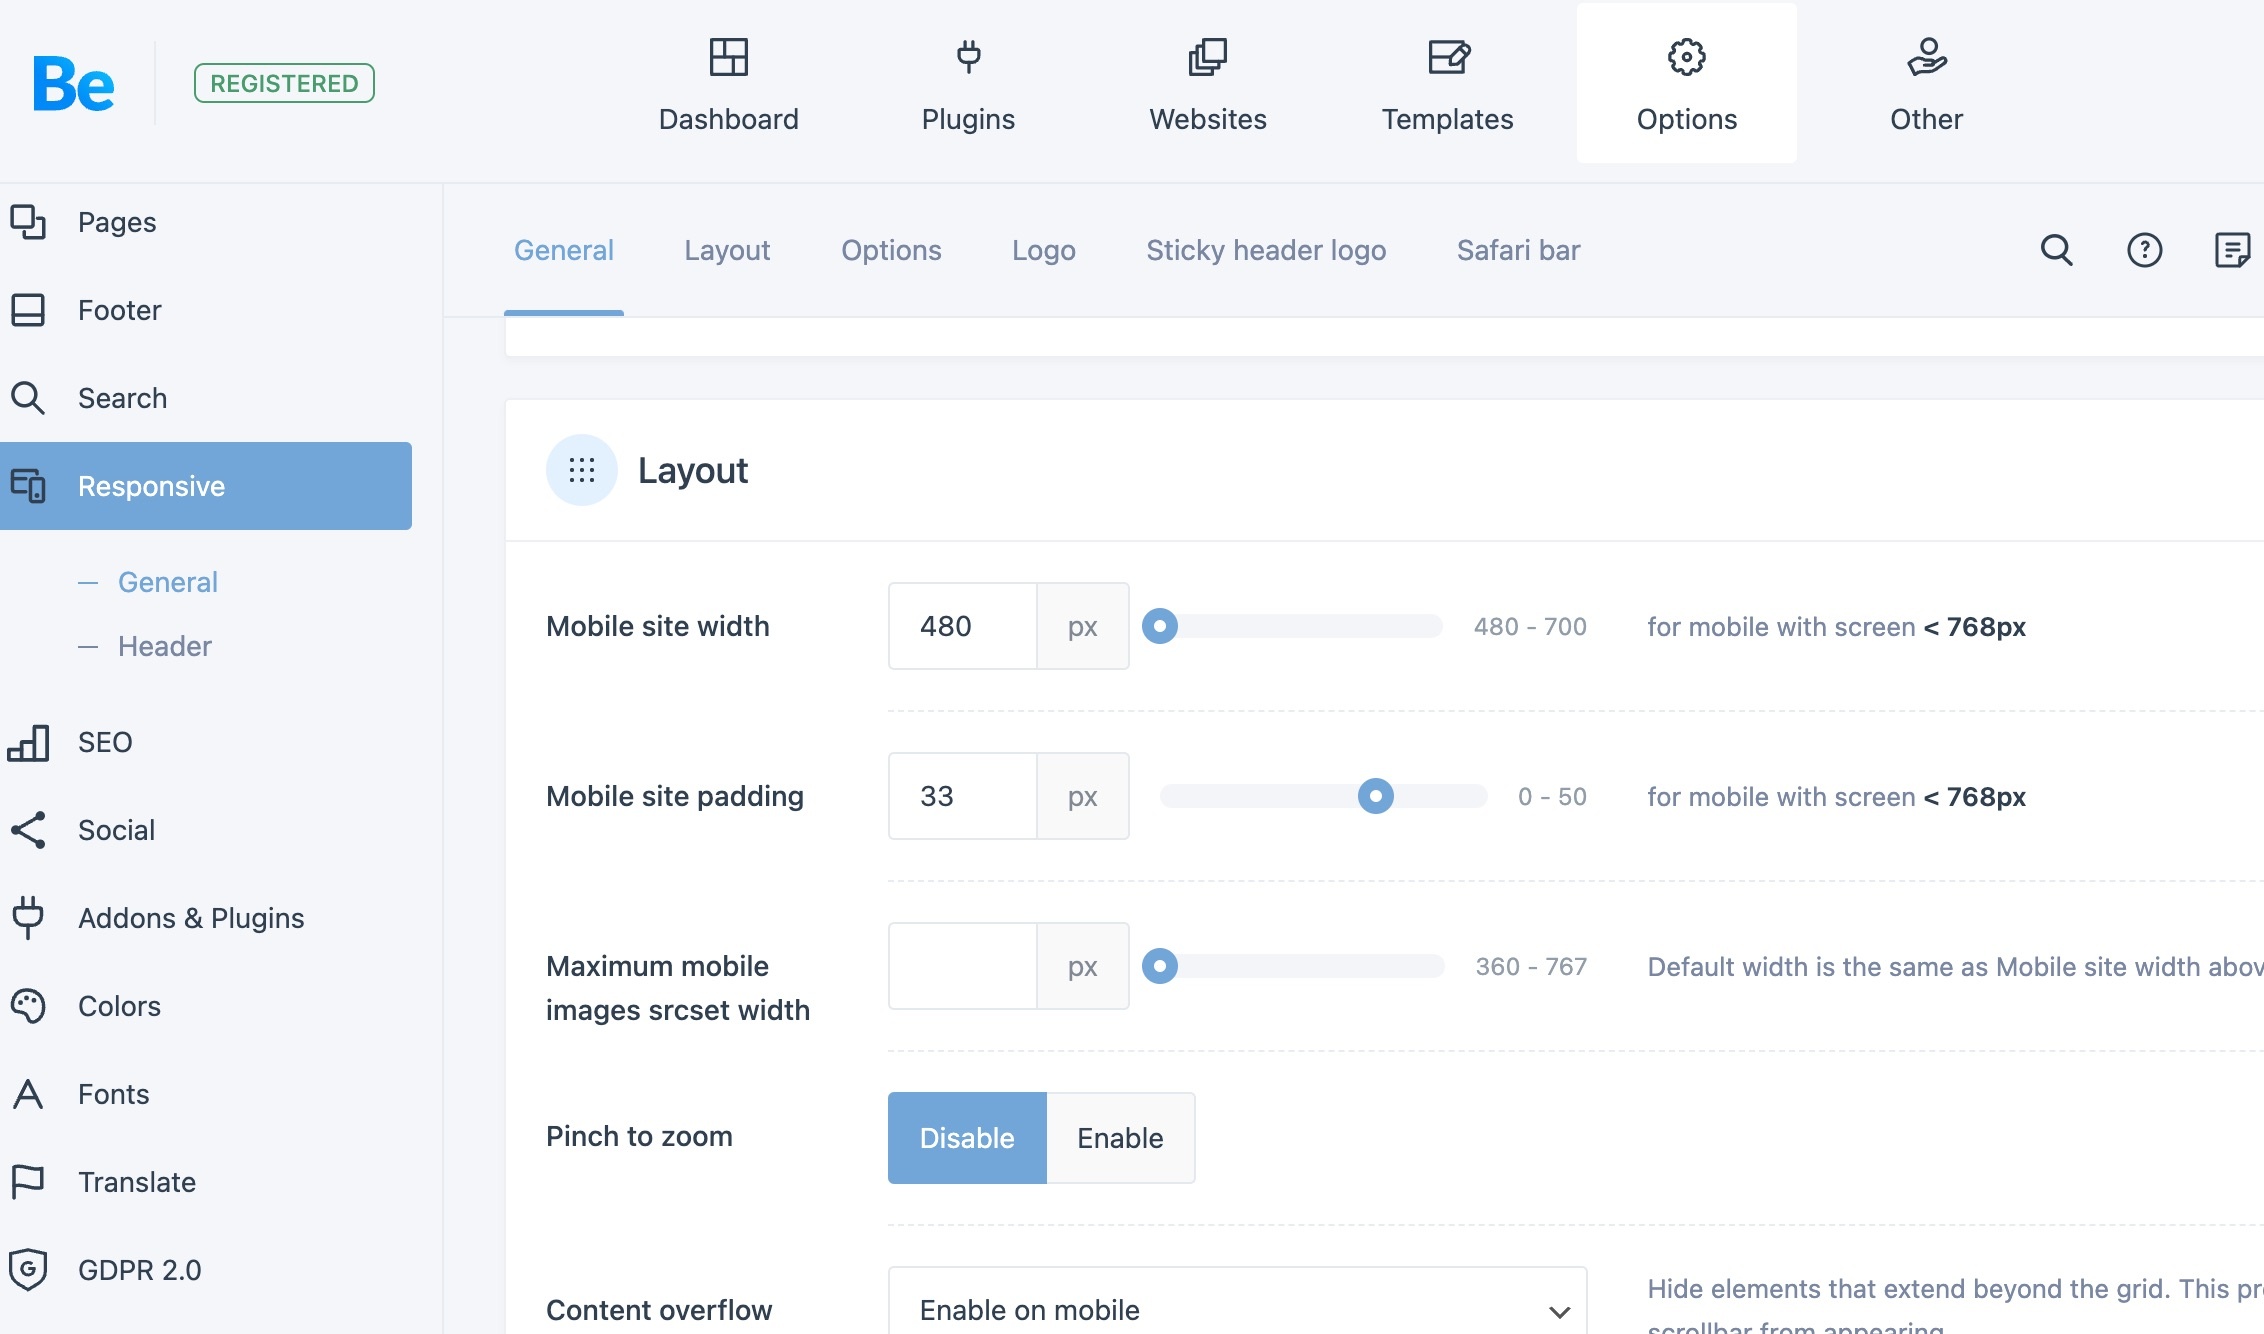Screen dimensions: 2264x1334
Task: Click the Mobile site width input field
Action: coord(962,626)
